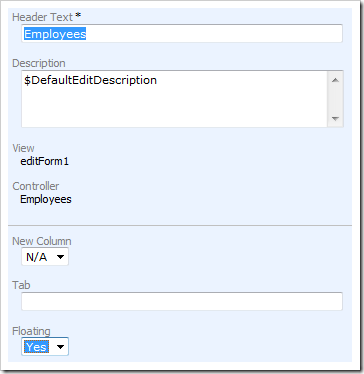
Task: Click the Controller label
Action: coord(36,186)
